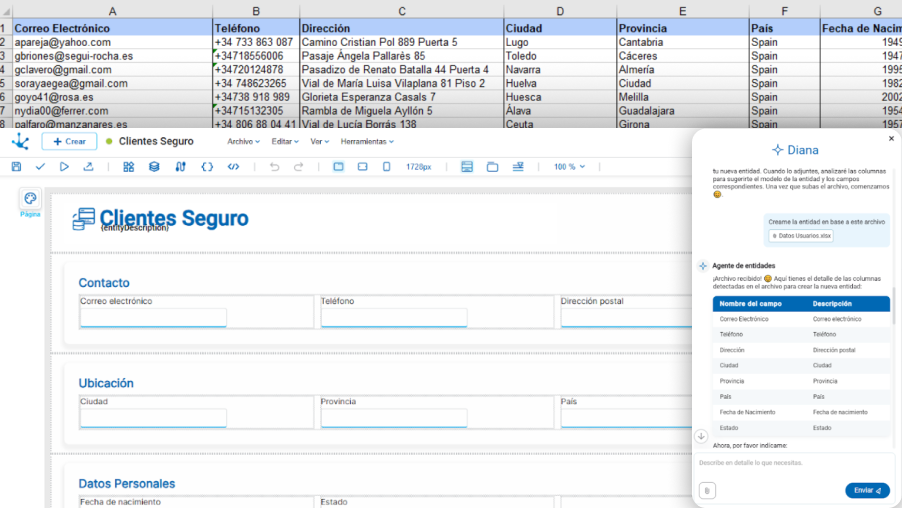The image size is (902, 508).
Task: Click the redo arrow icon
Action: (298, 167)
